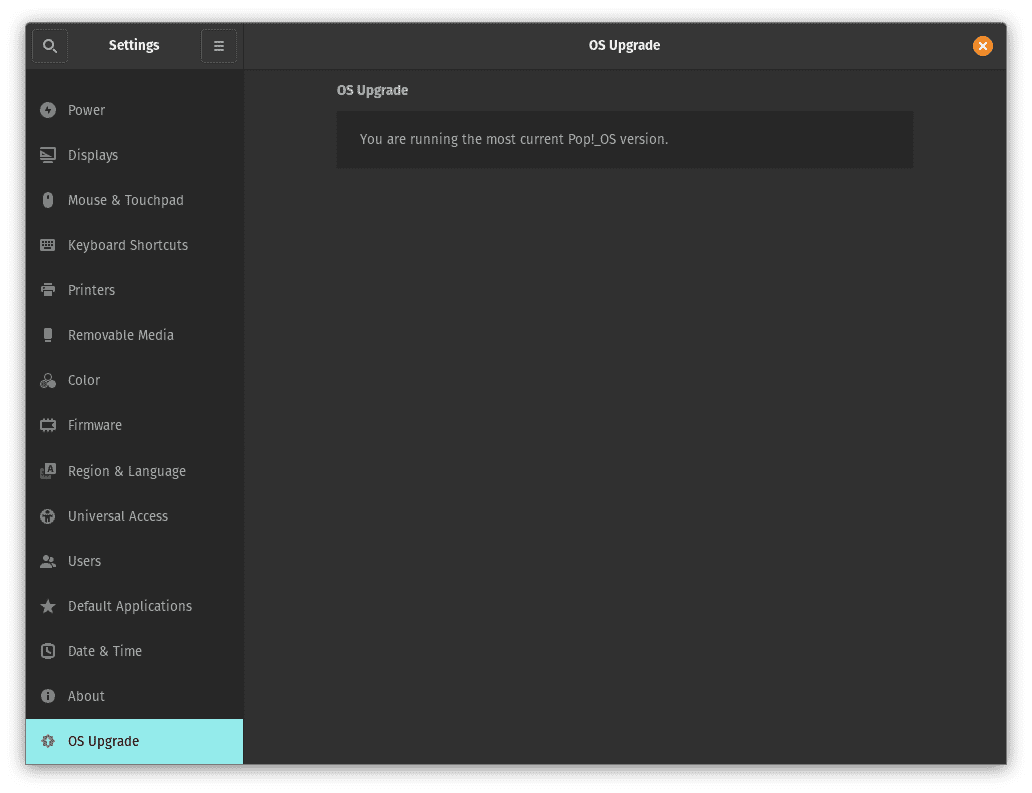
Task: Click the Universal Access icon
Action: pyautogui.click(x=48, y=516)
